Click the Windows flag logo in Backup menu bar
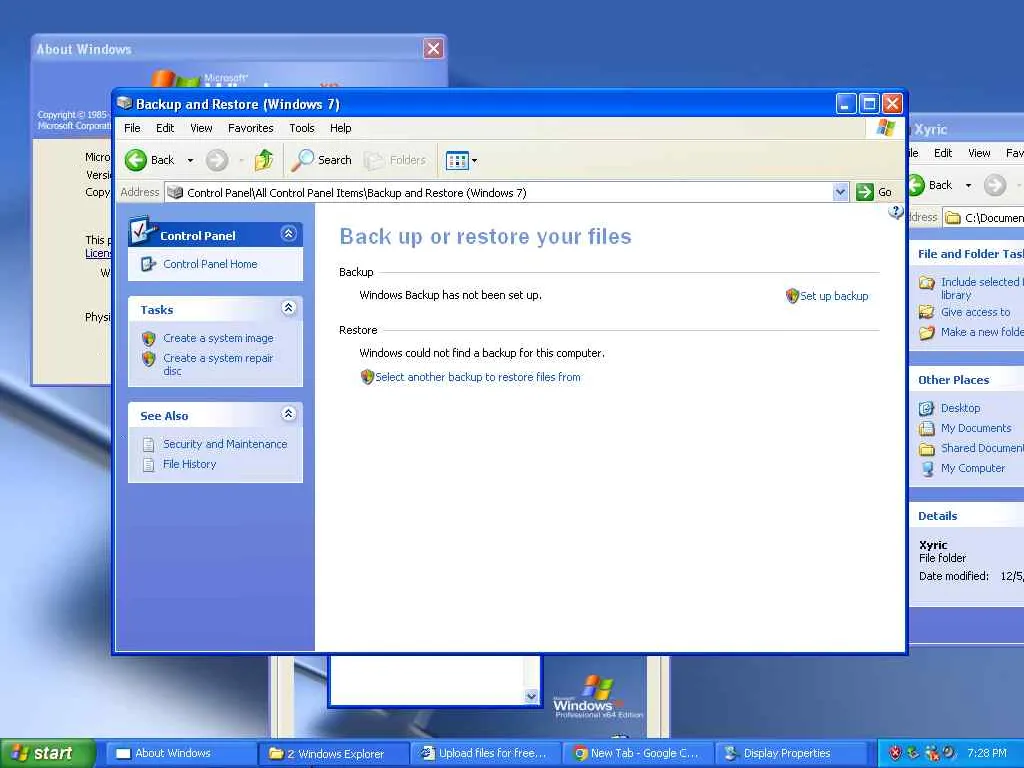Viewport: 1024px width, 768px height. [886, 127]
